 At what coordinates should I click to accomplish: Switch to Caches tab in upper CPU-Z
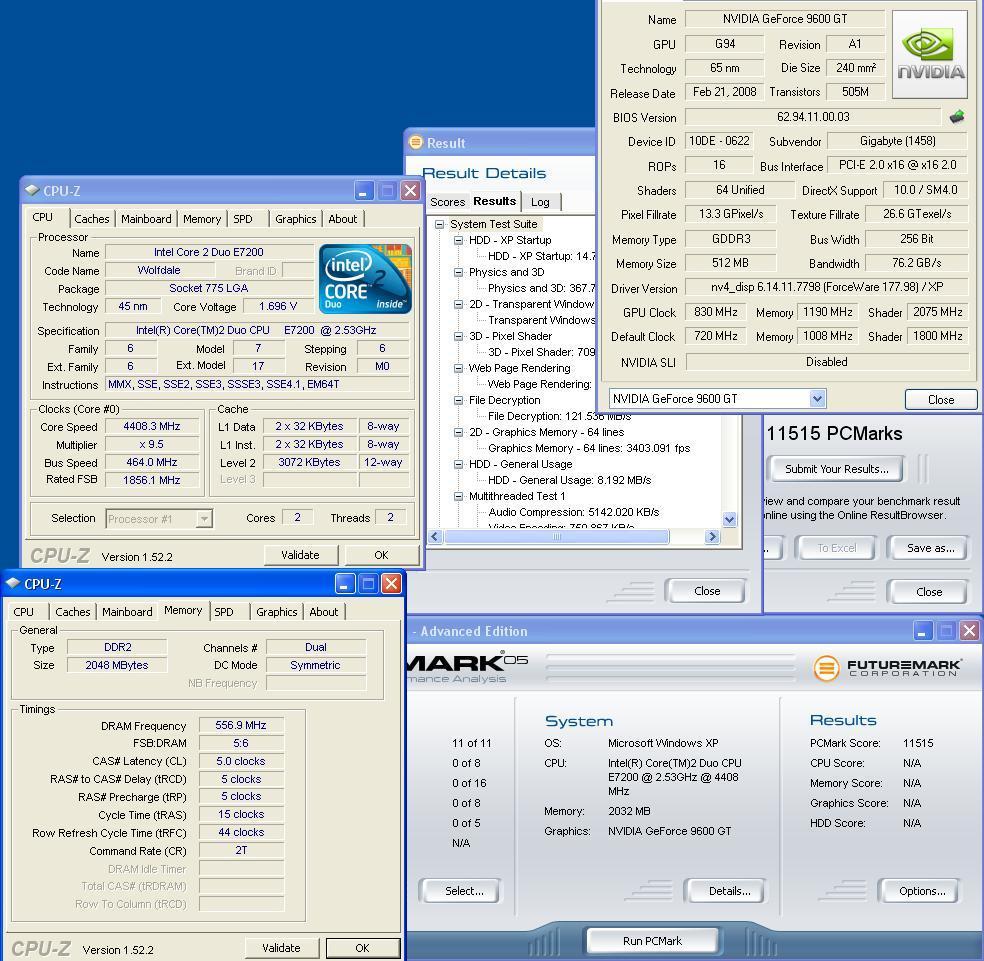pyautogui.click(x=92, y=219)
